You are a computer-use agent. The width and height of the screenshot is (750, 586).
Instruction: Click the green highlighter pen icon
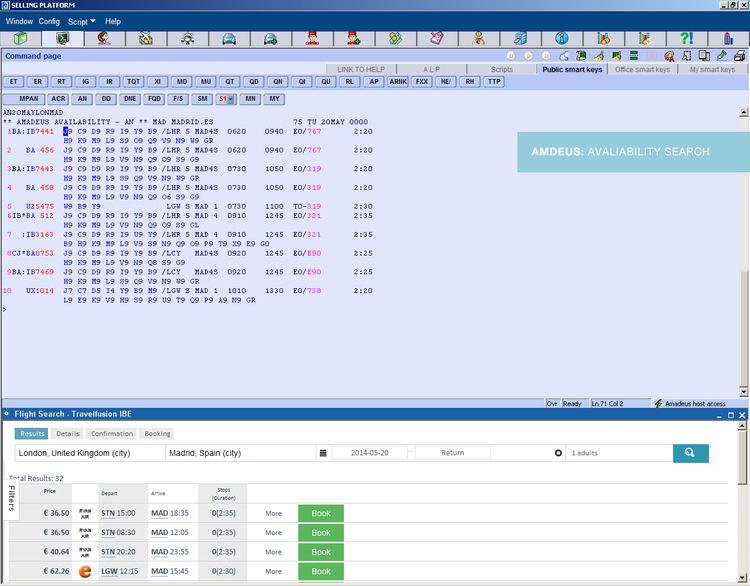click(722, 56)
